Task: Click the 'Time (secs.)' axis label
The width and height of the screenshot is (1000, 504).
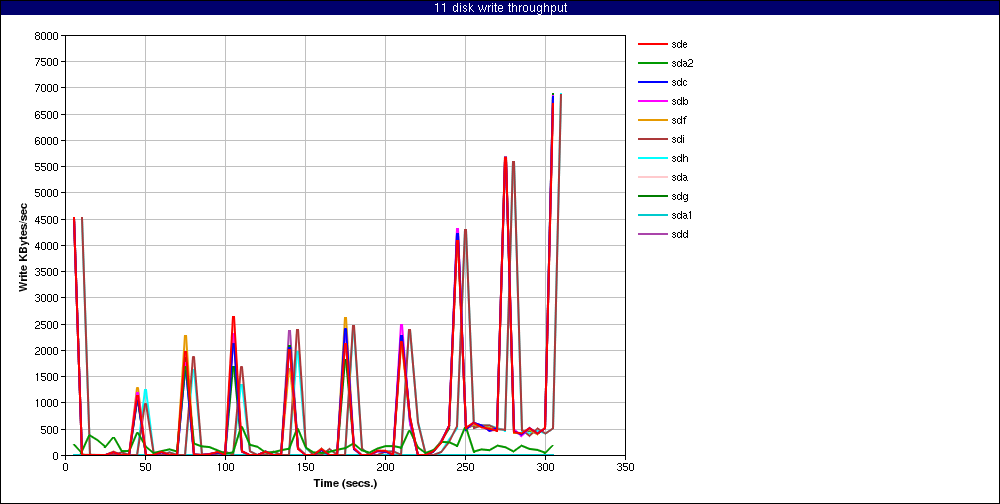Action: 345,483
